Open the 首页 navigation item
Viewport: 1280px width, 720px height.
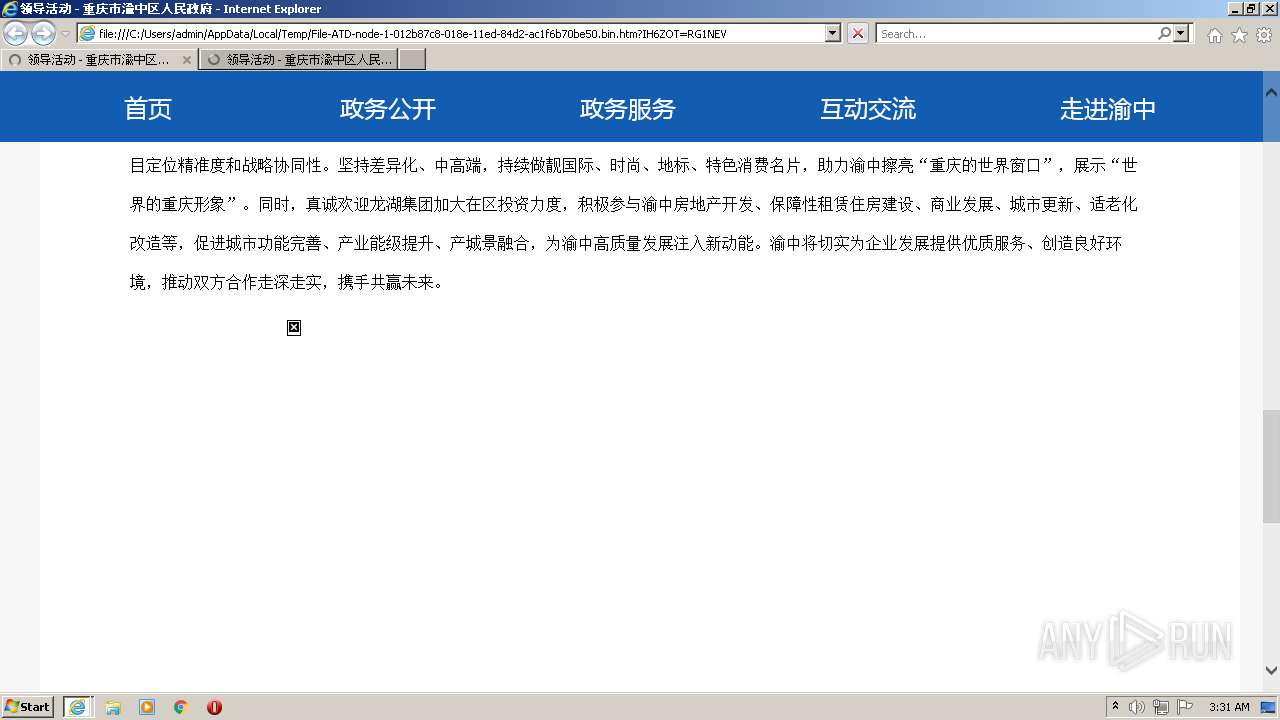coord(148,109)
